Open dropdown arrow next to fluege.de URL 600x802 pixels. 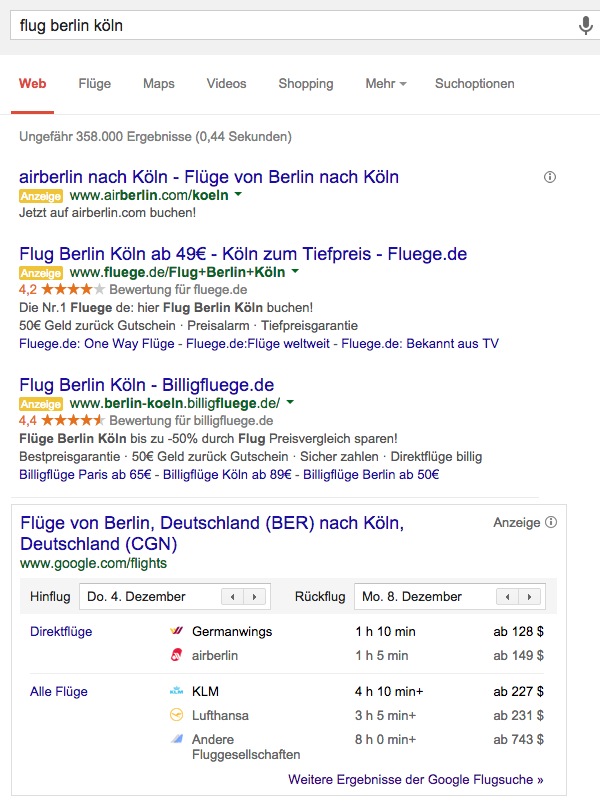(x=295, y=272)
